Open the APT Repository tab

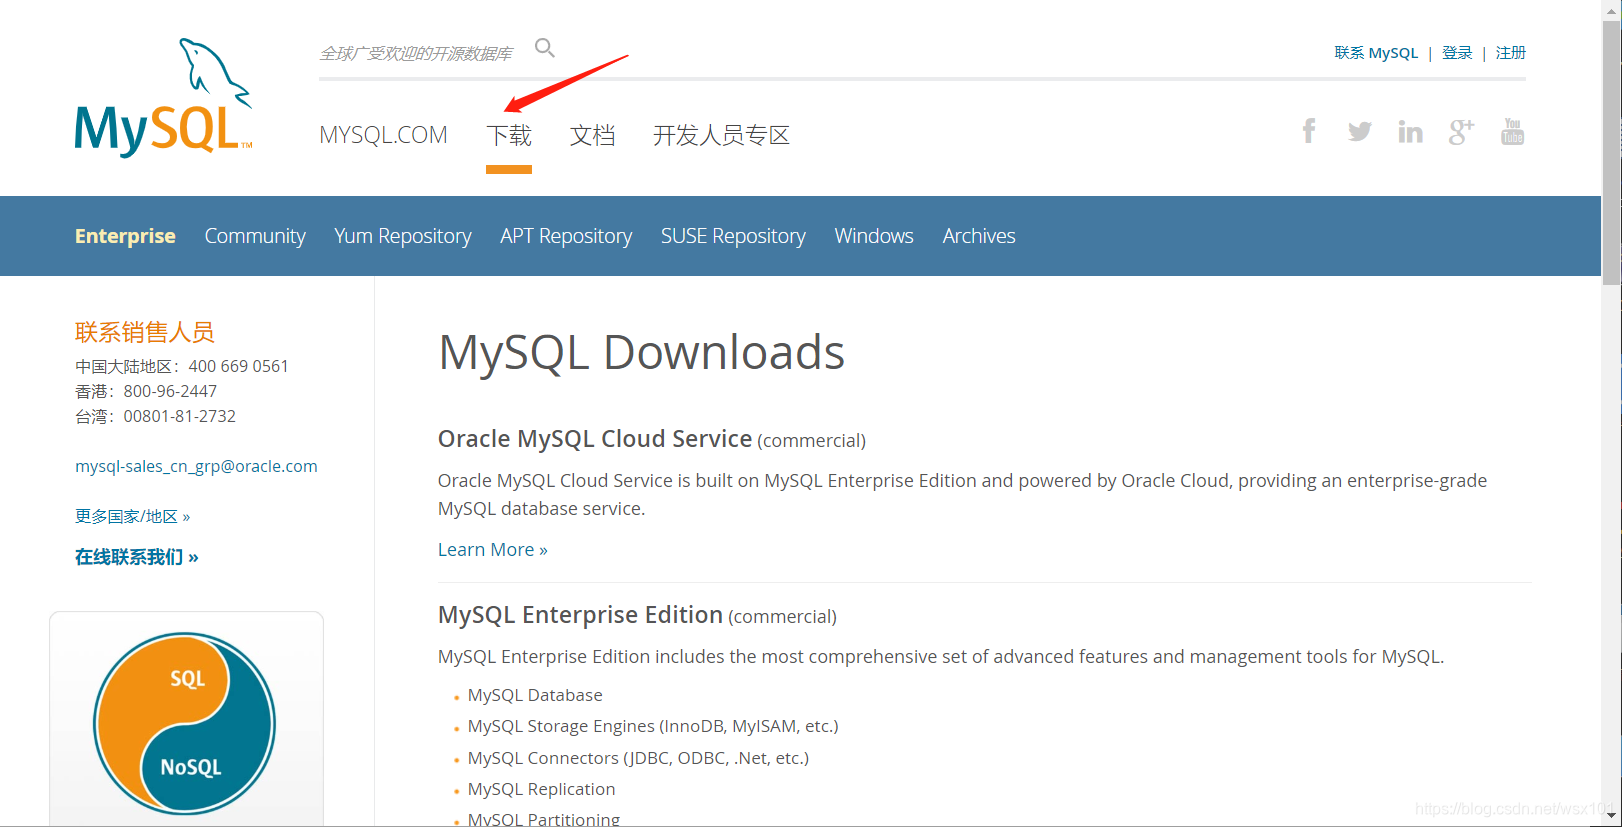tap(566, 236)
